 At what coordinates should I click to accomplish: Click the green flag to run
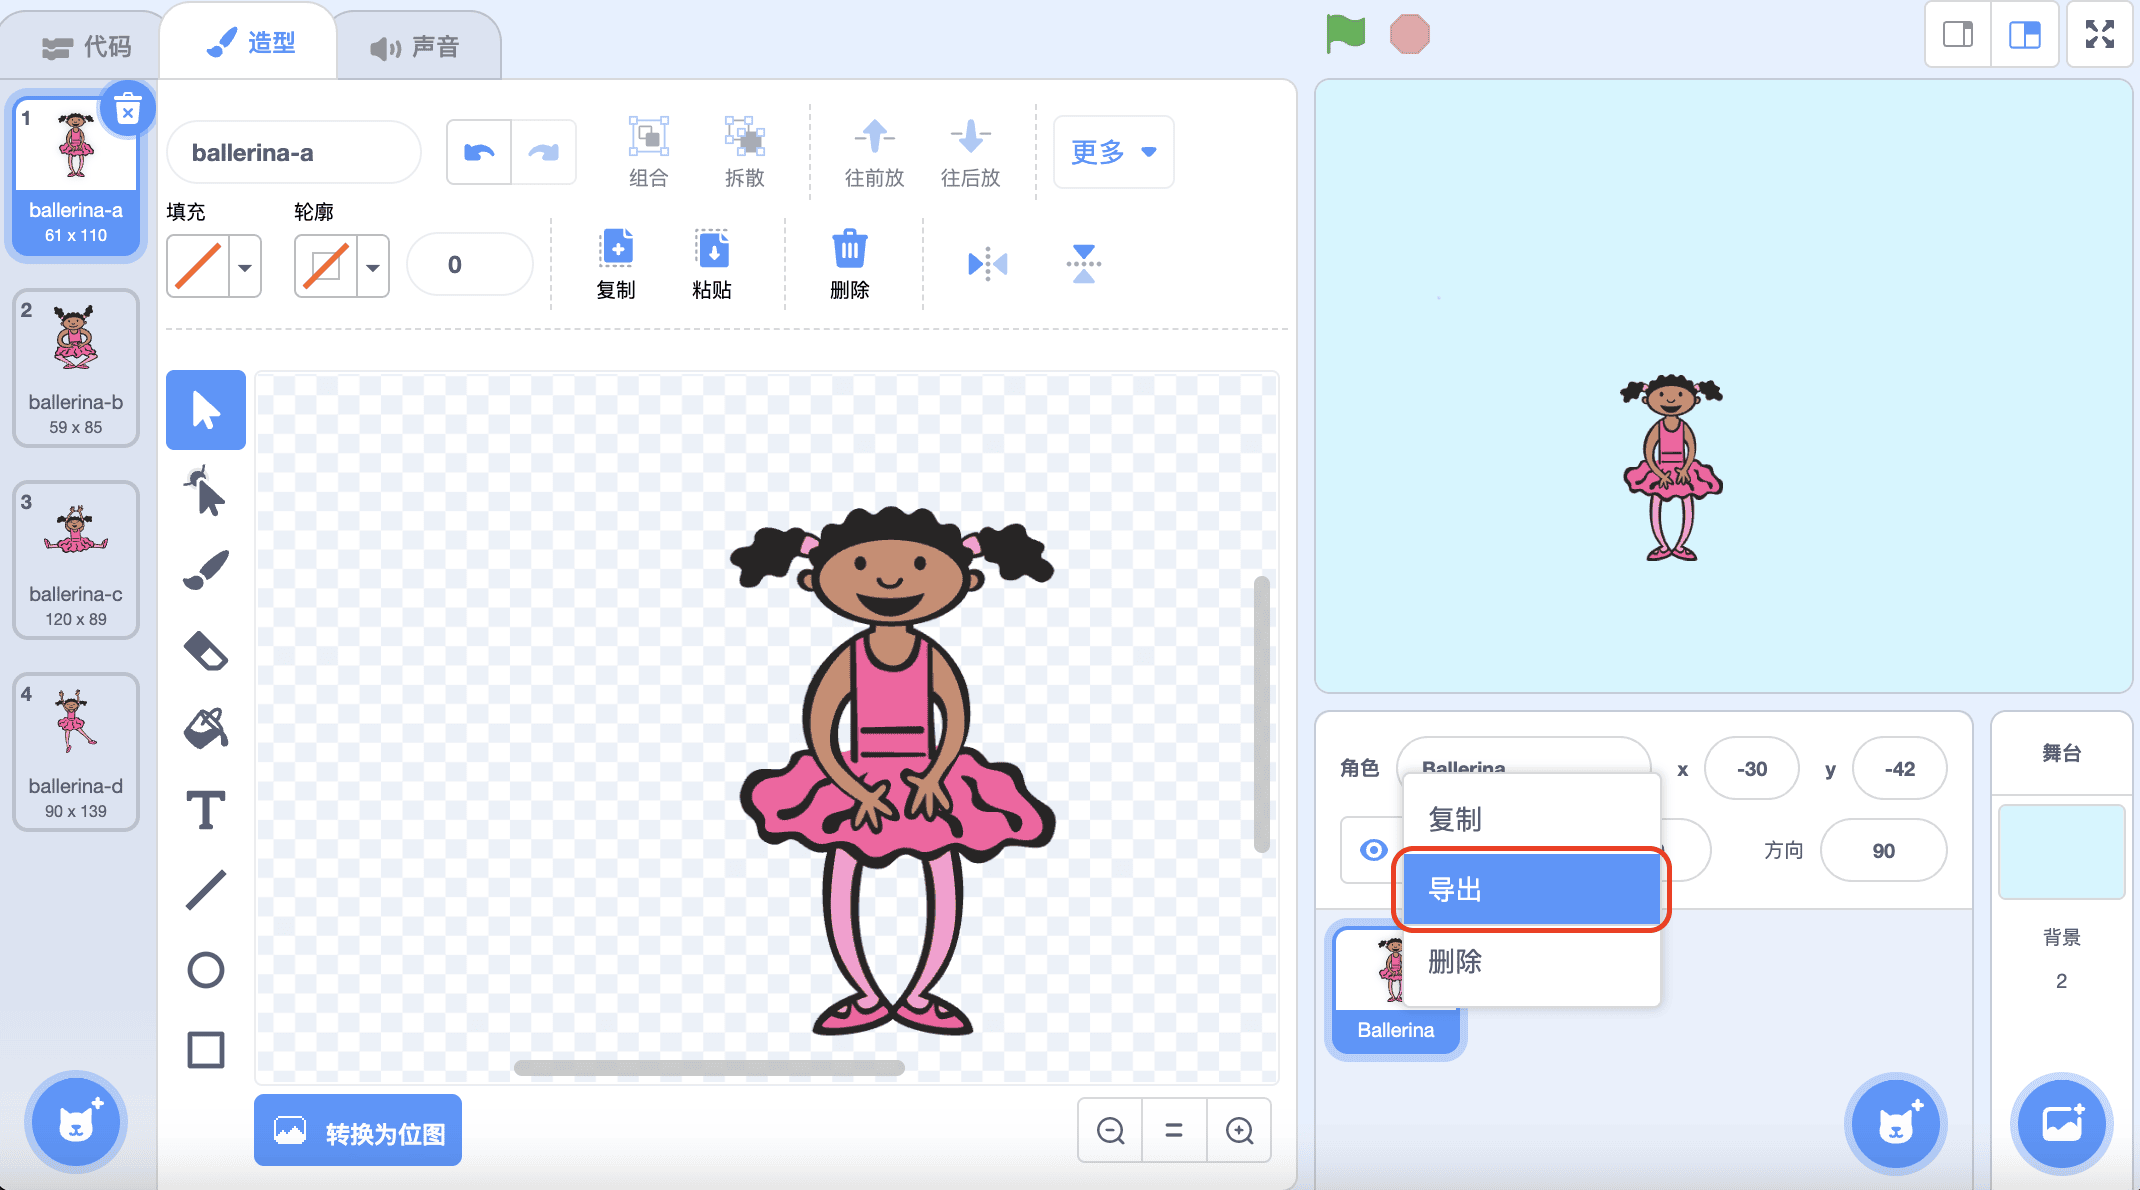1345,34
